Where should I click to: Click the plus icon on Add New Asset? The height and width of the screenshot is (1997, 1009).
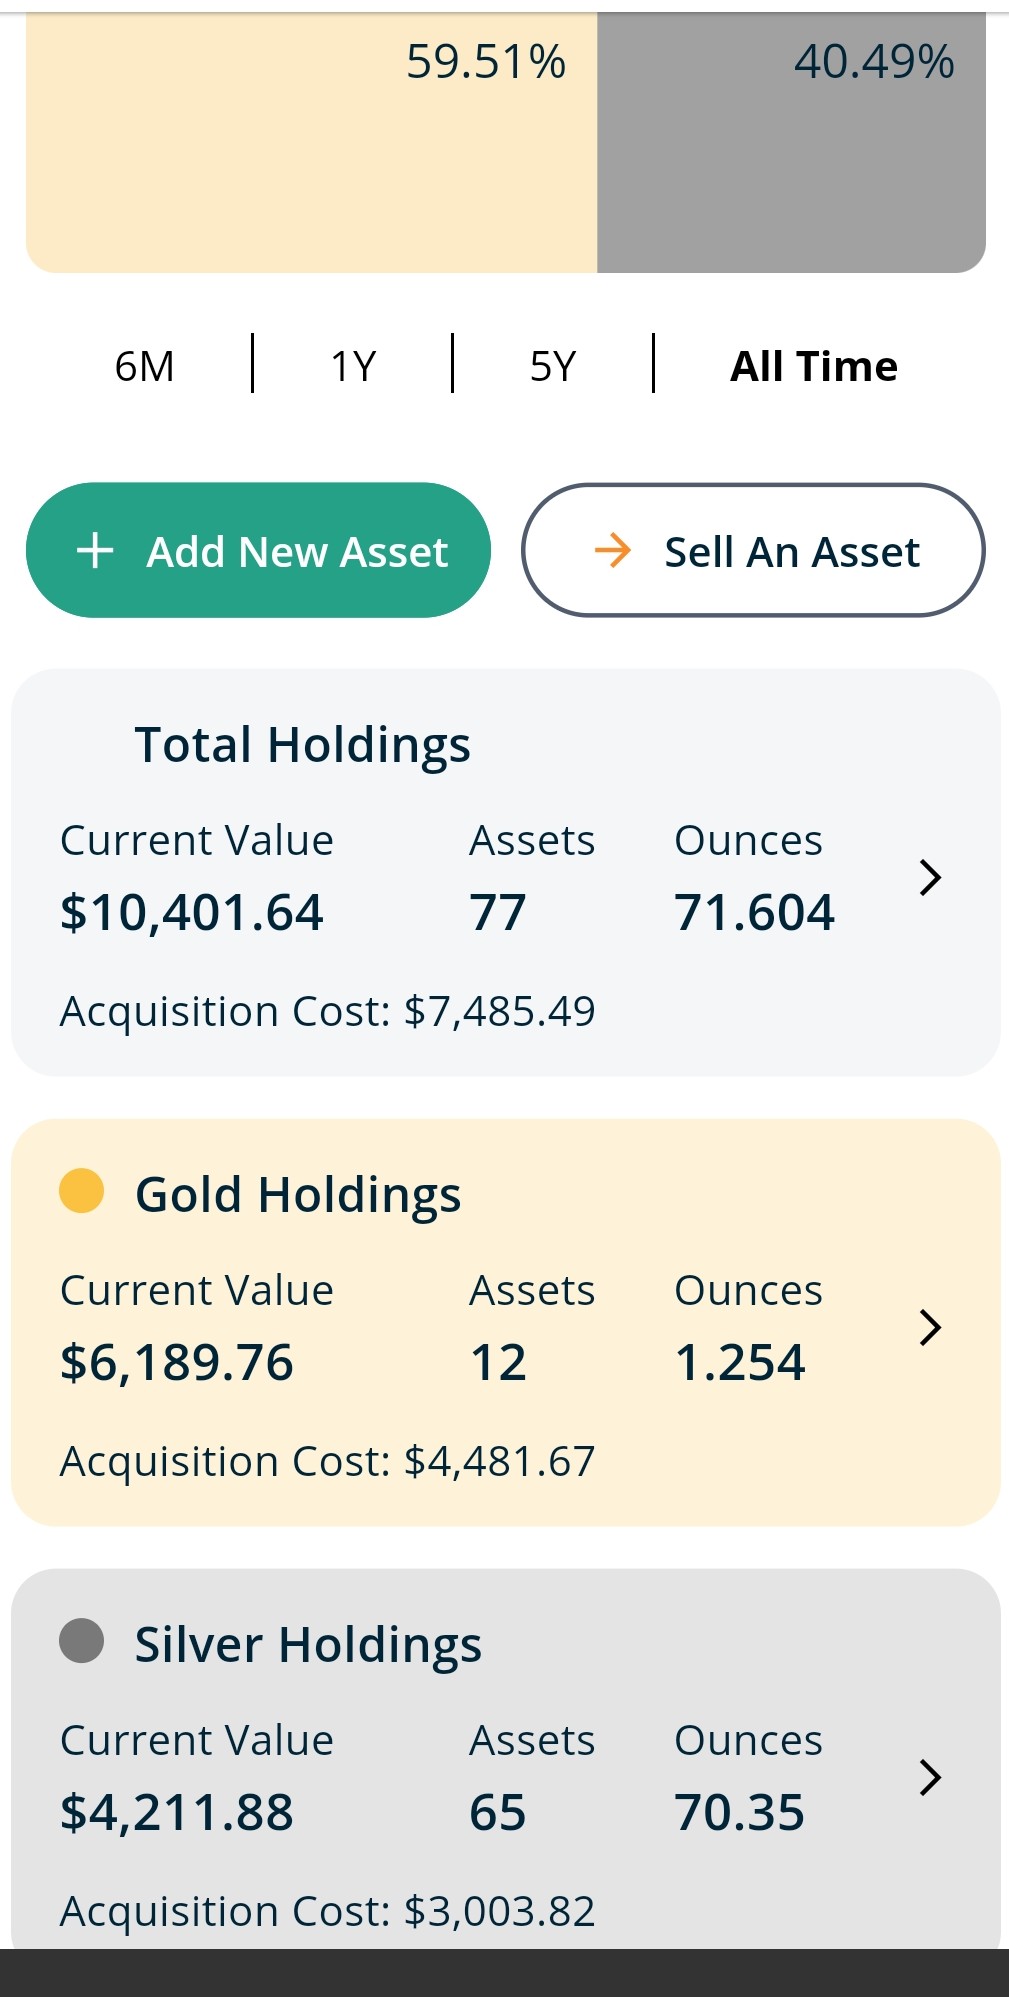(95, 551)
